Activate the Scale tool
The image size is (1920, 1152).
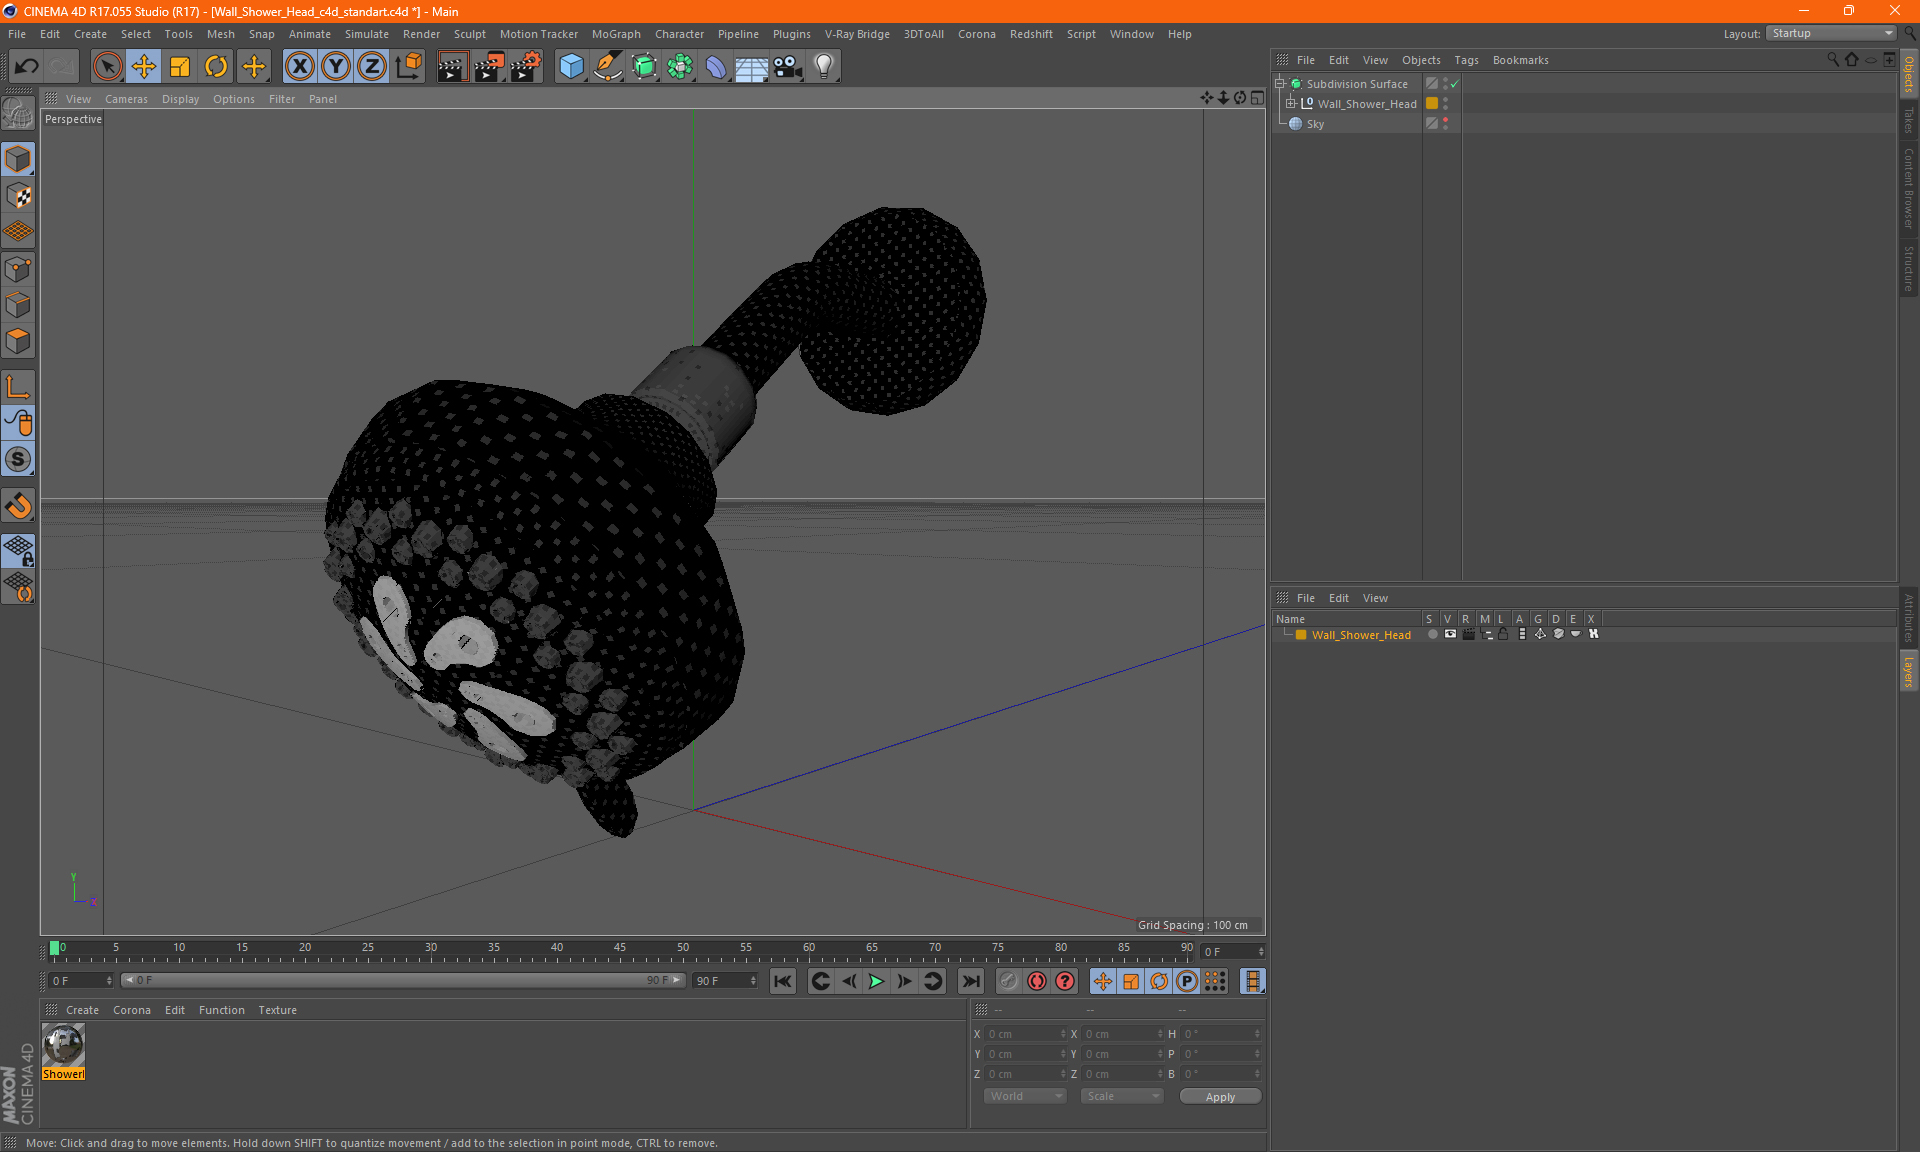pos(180,66)
